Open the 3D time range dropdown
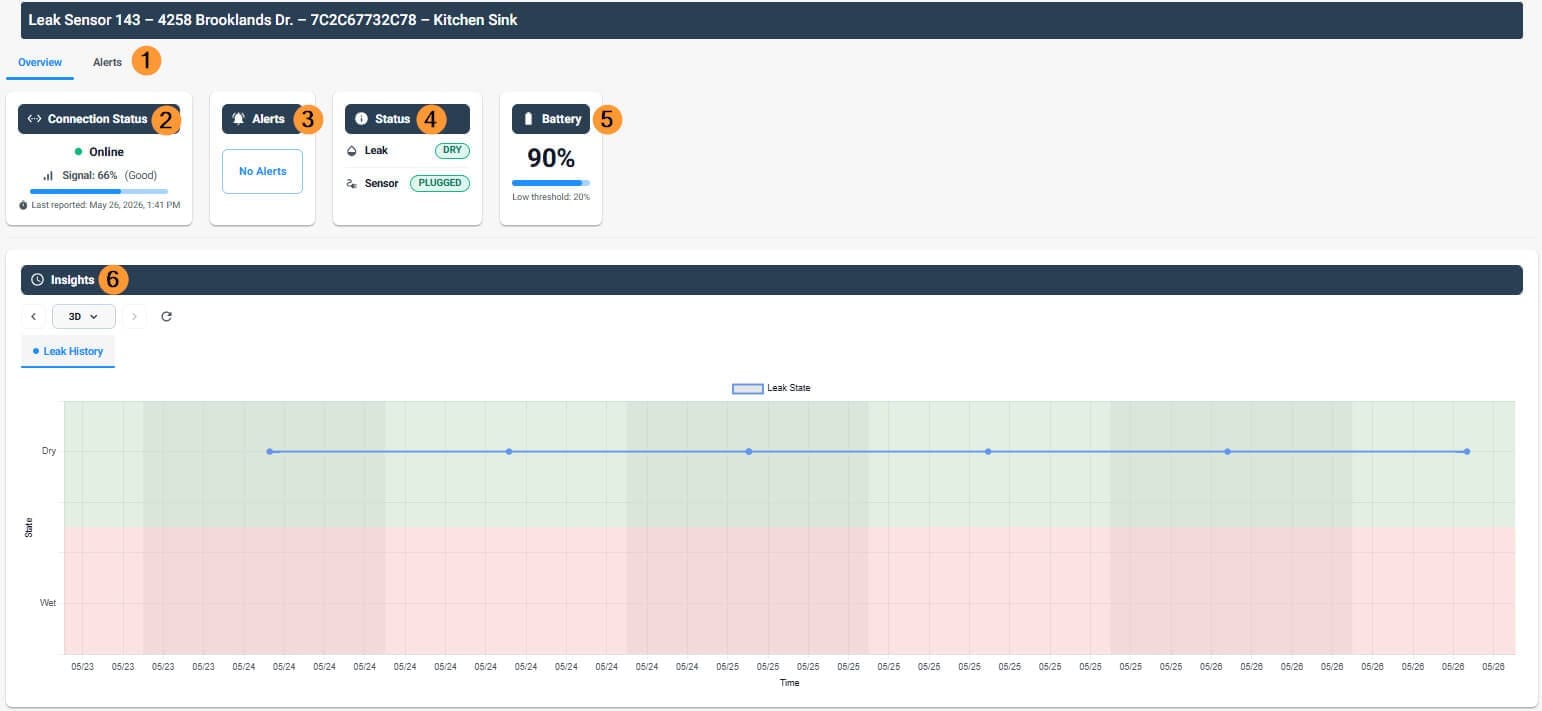Viewport: 1542px width, 711px height. pyautogui.click(x=84, y=317)
